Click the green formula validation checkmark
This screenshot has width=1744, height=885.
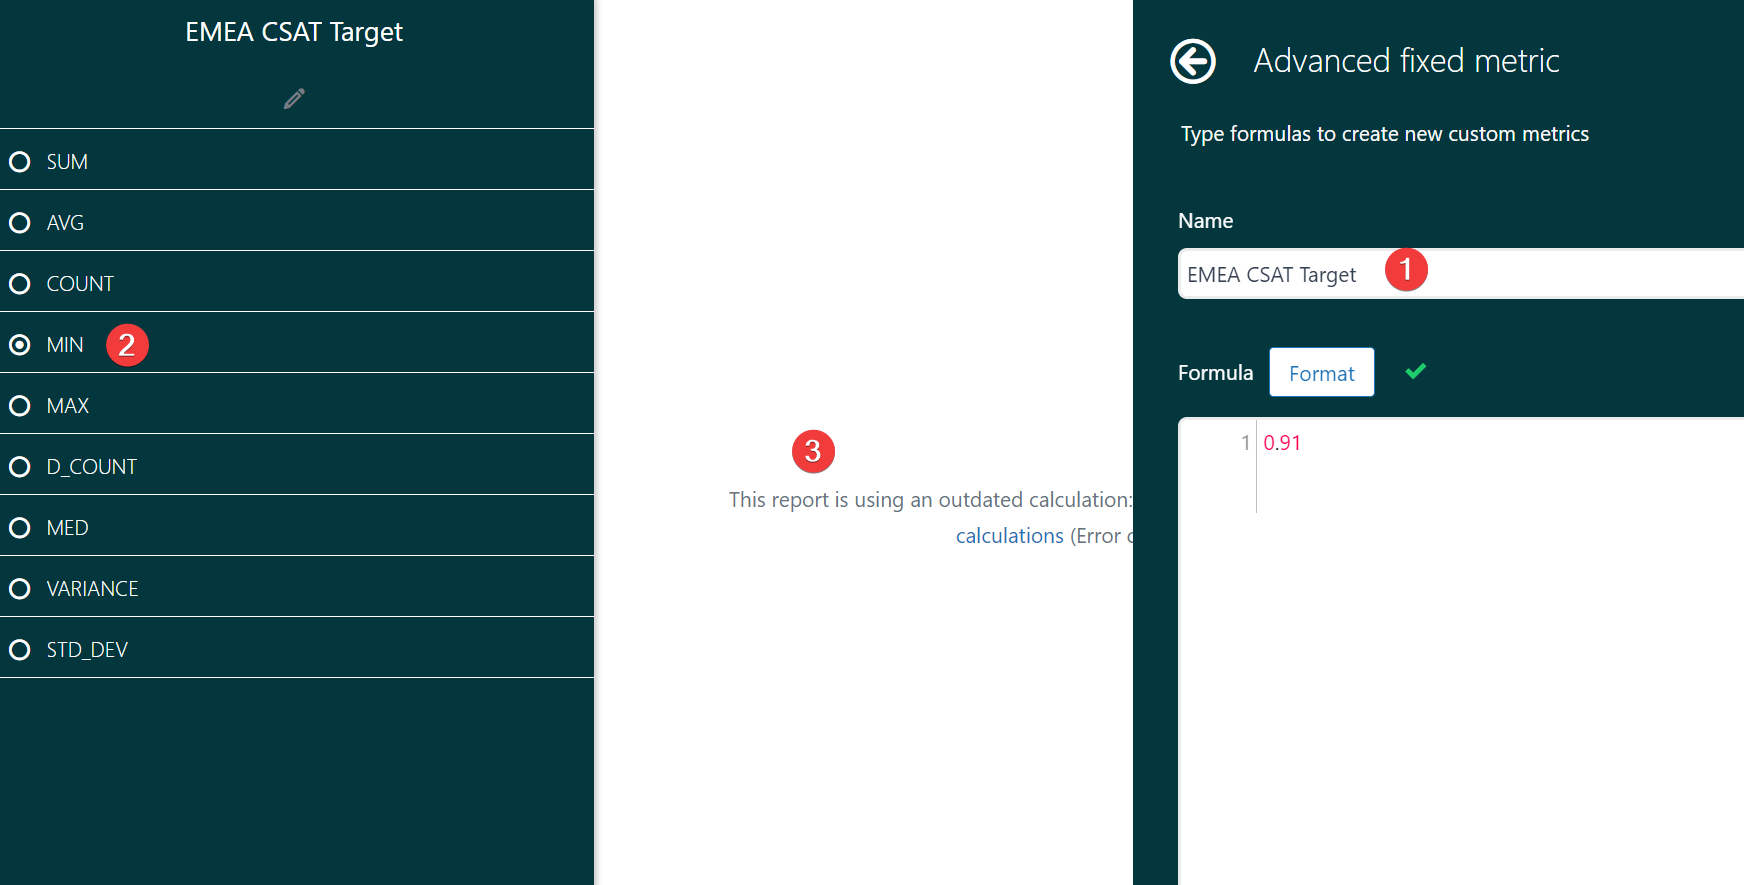[1415, 372]
